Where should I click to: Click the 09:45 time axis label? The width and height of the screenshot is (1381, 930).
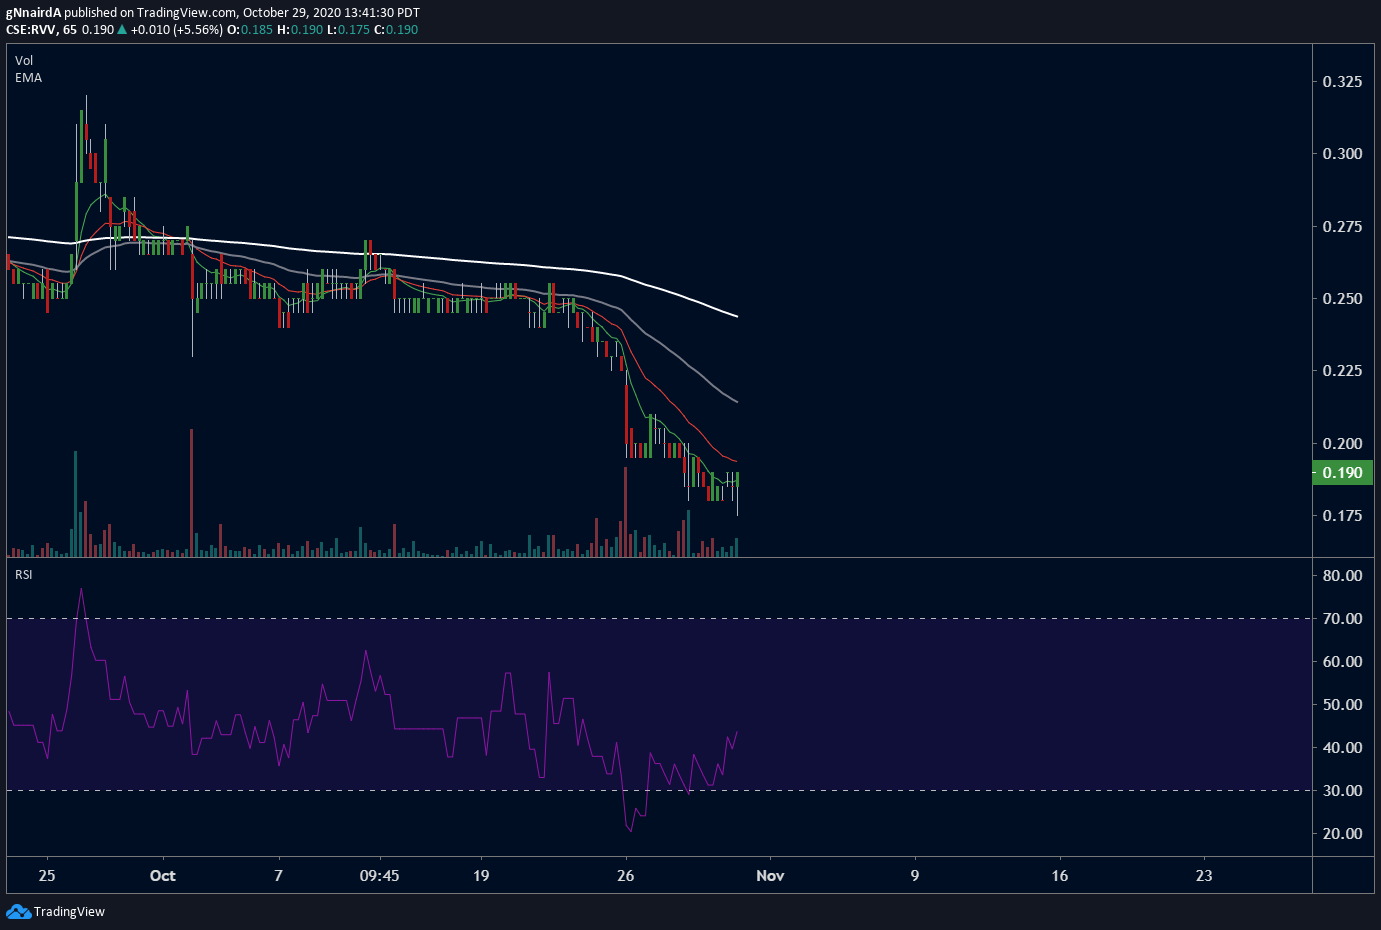pos(380,876)
